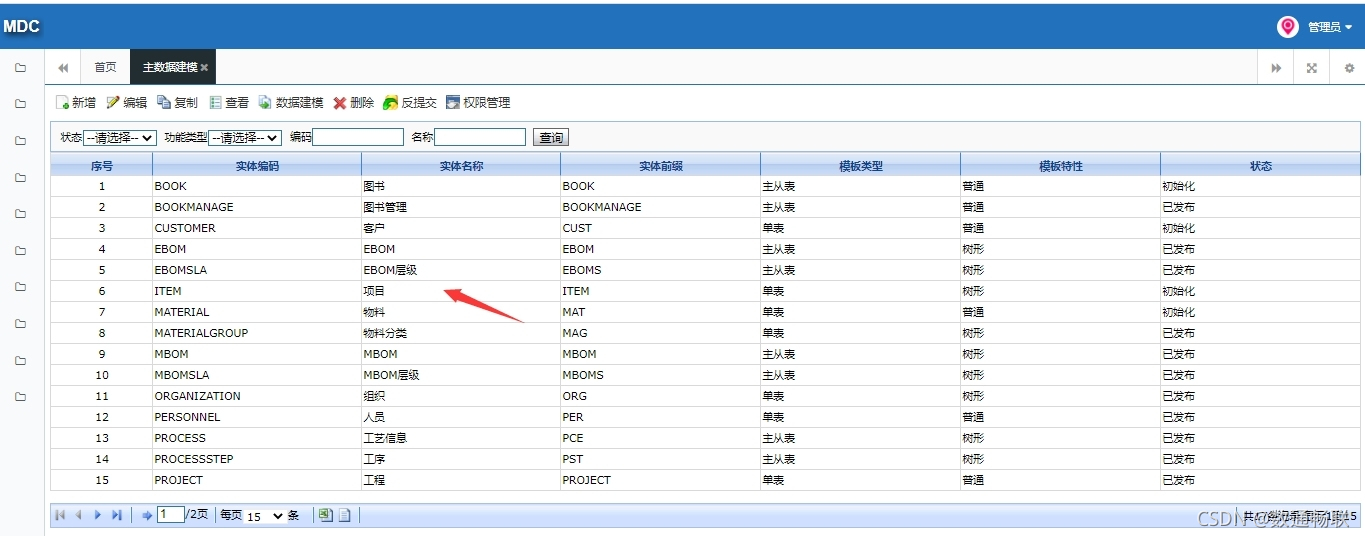
Task: Select the 项目 entity name cell
Action: pos(461,291)
